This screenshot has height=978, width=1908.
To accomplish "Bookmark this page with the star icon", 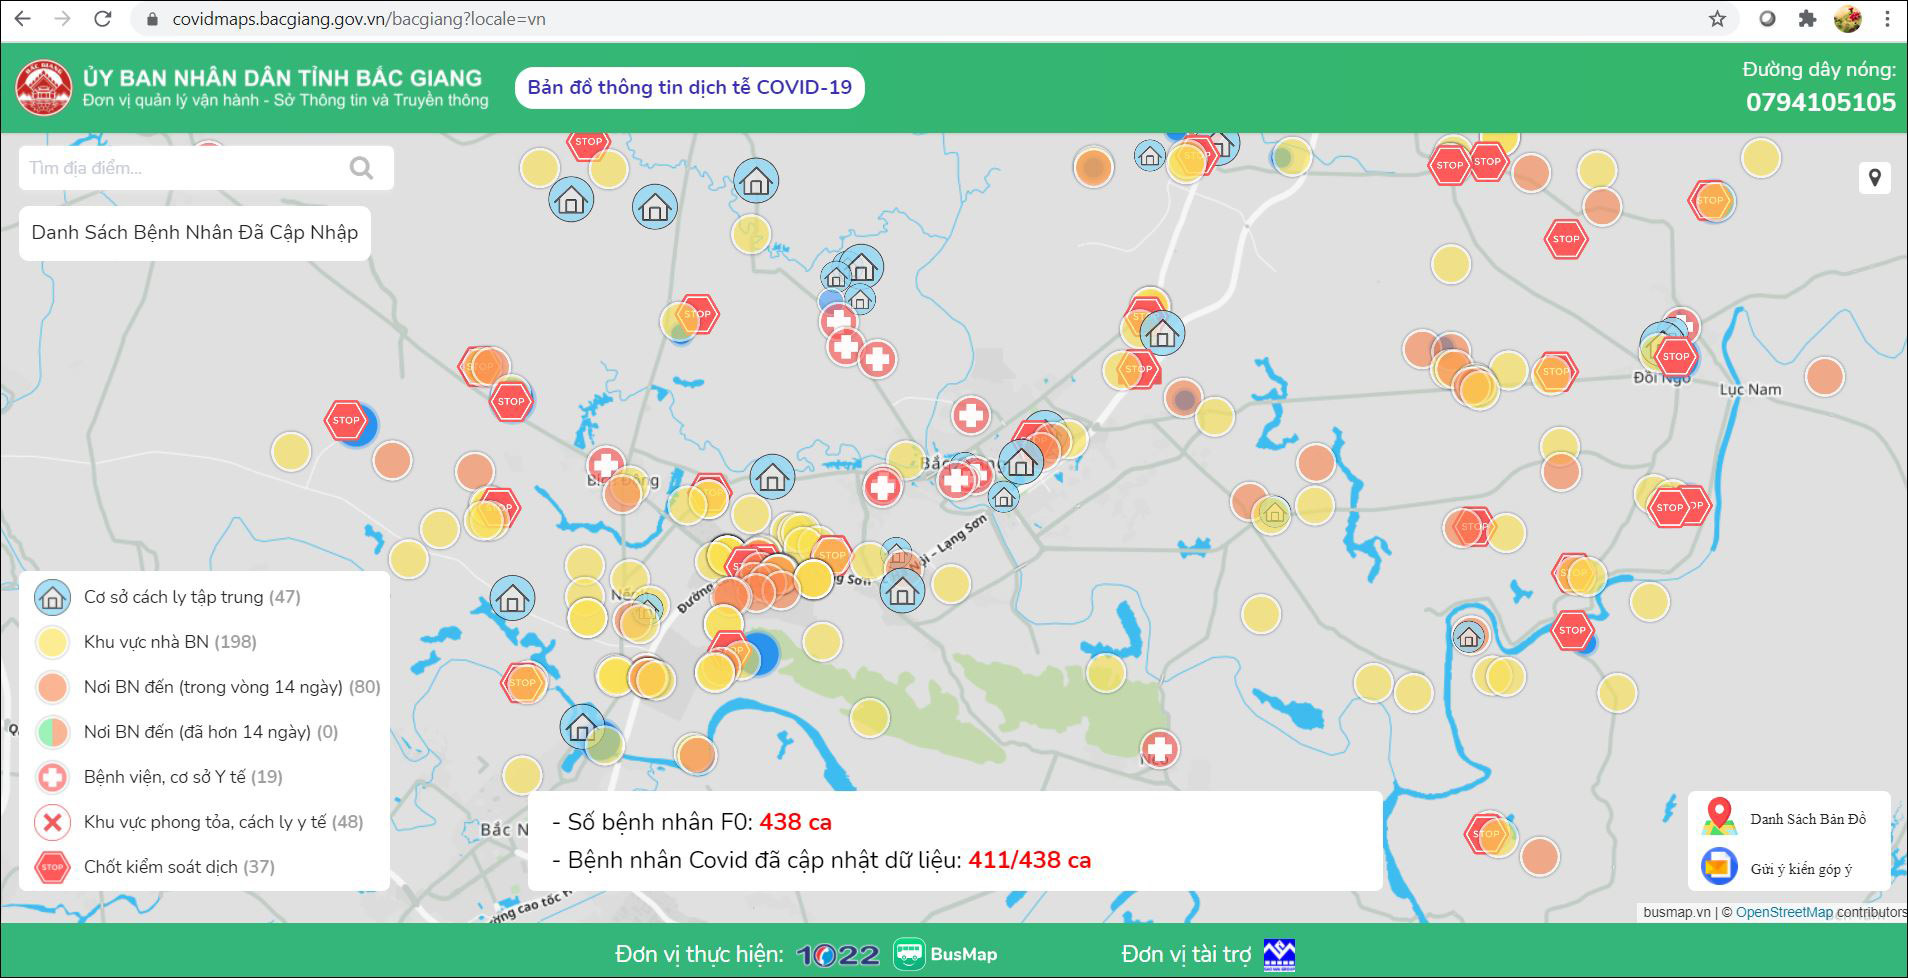I will [x=1717, y=19].
